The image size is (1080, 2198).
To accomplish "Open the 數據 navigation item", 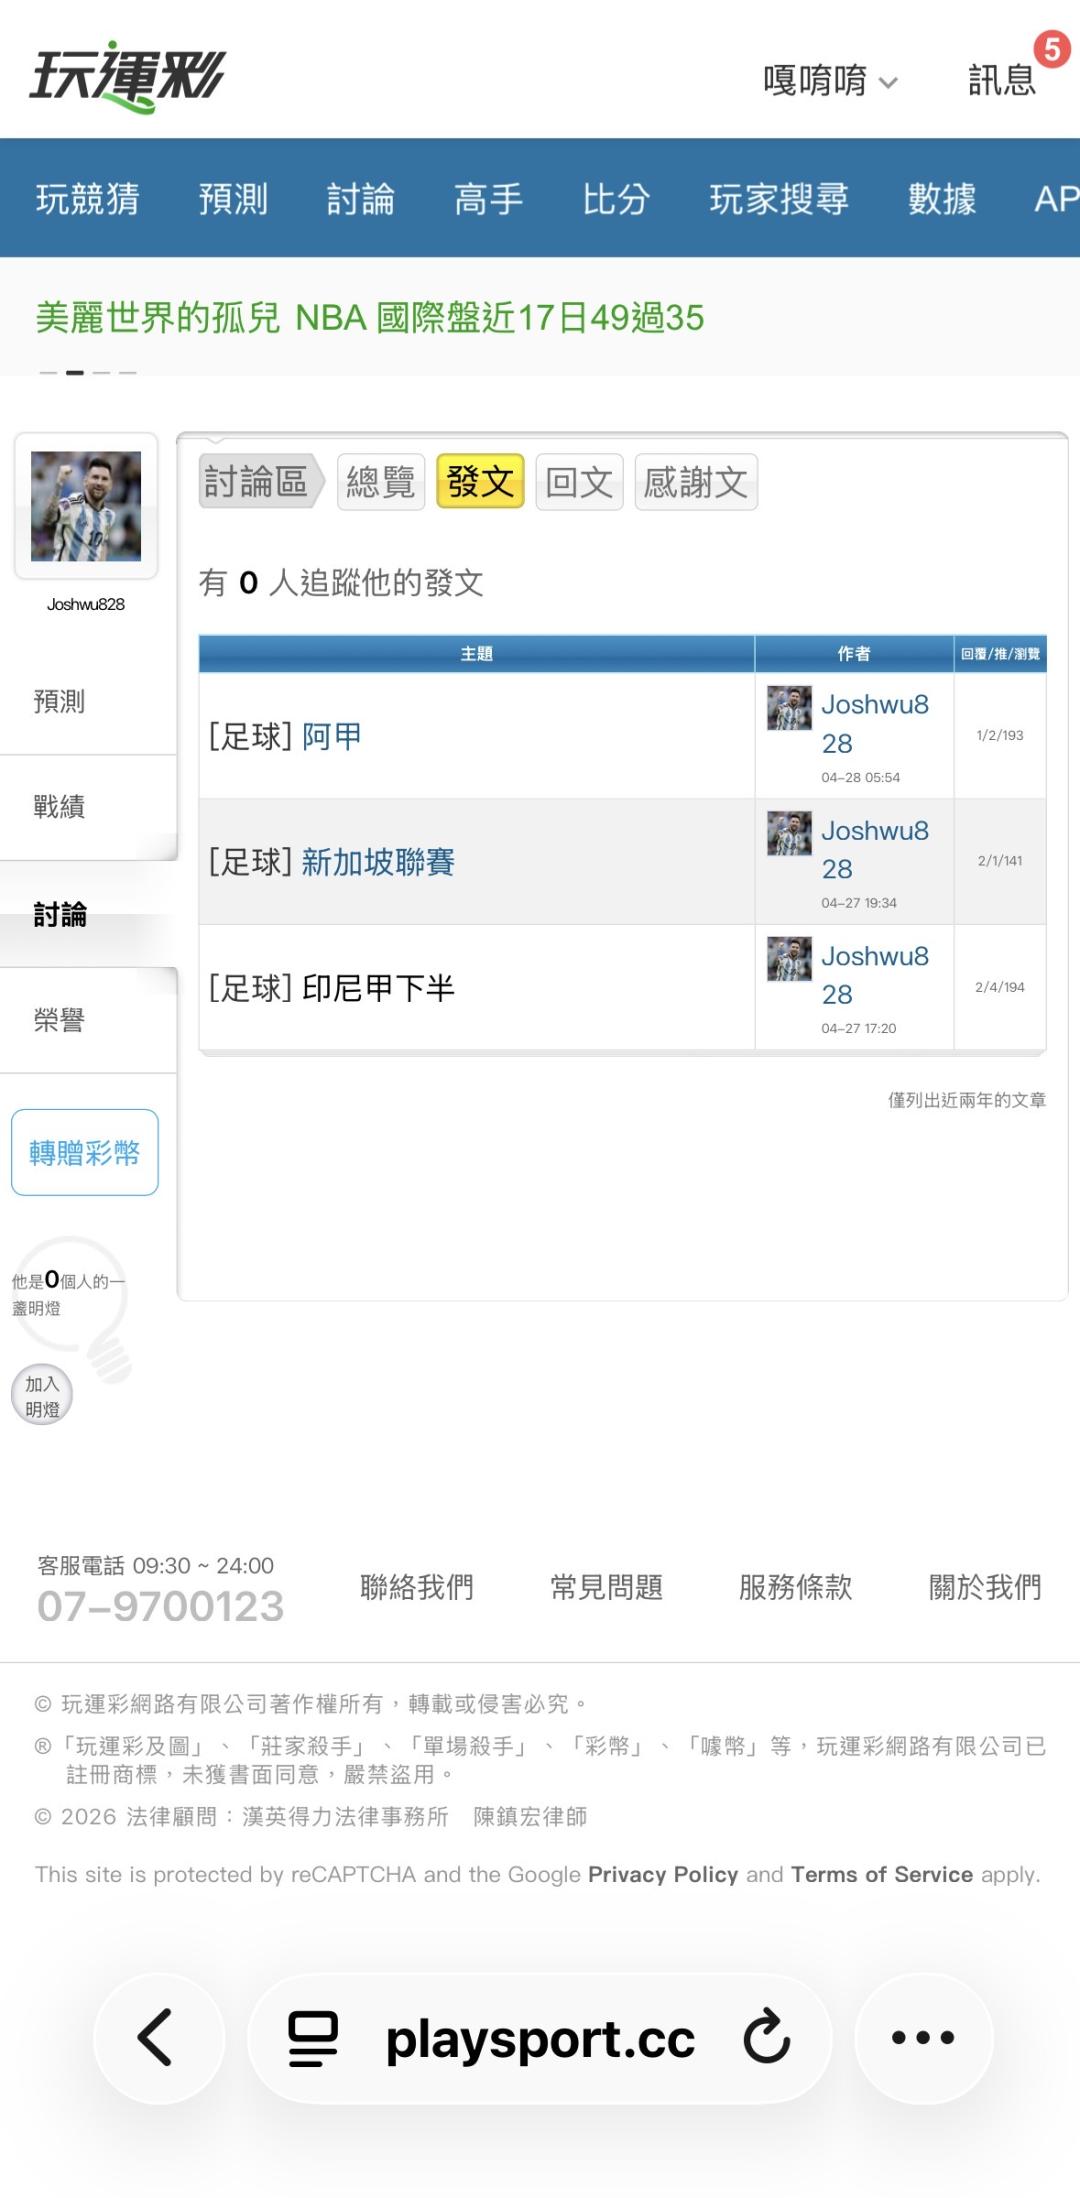I will coord(942,198).
